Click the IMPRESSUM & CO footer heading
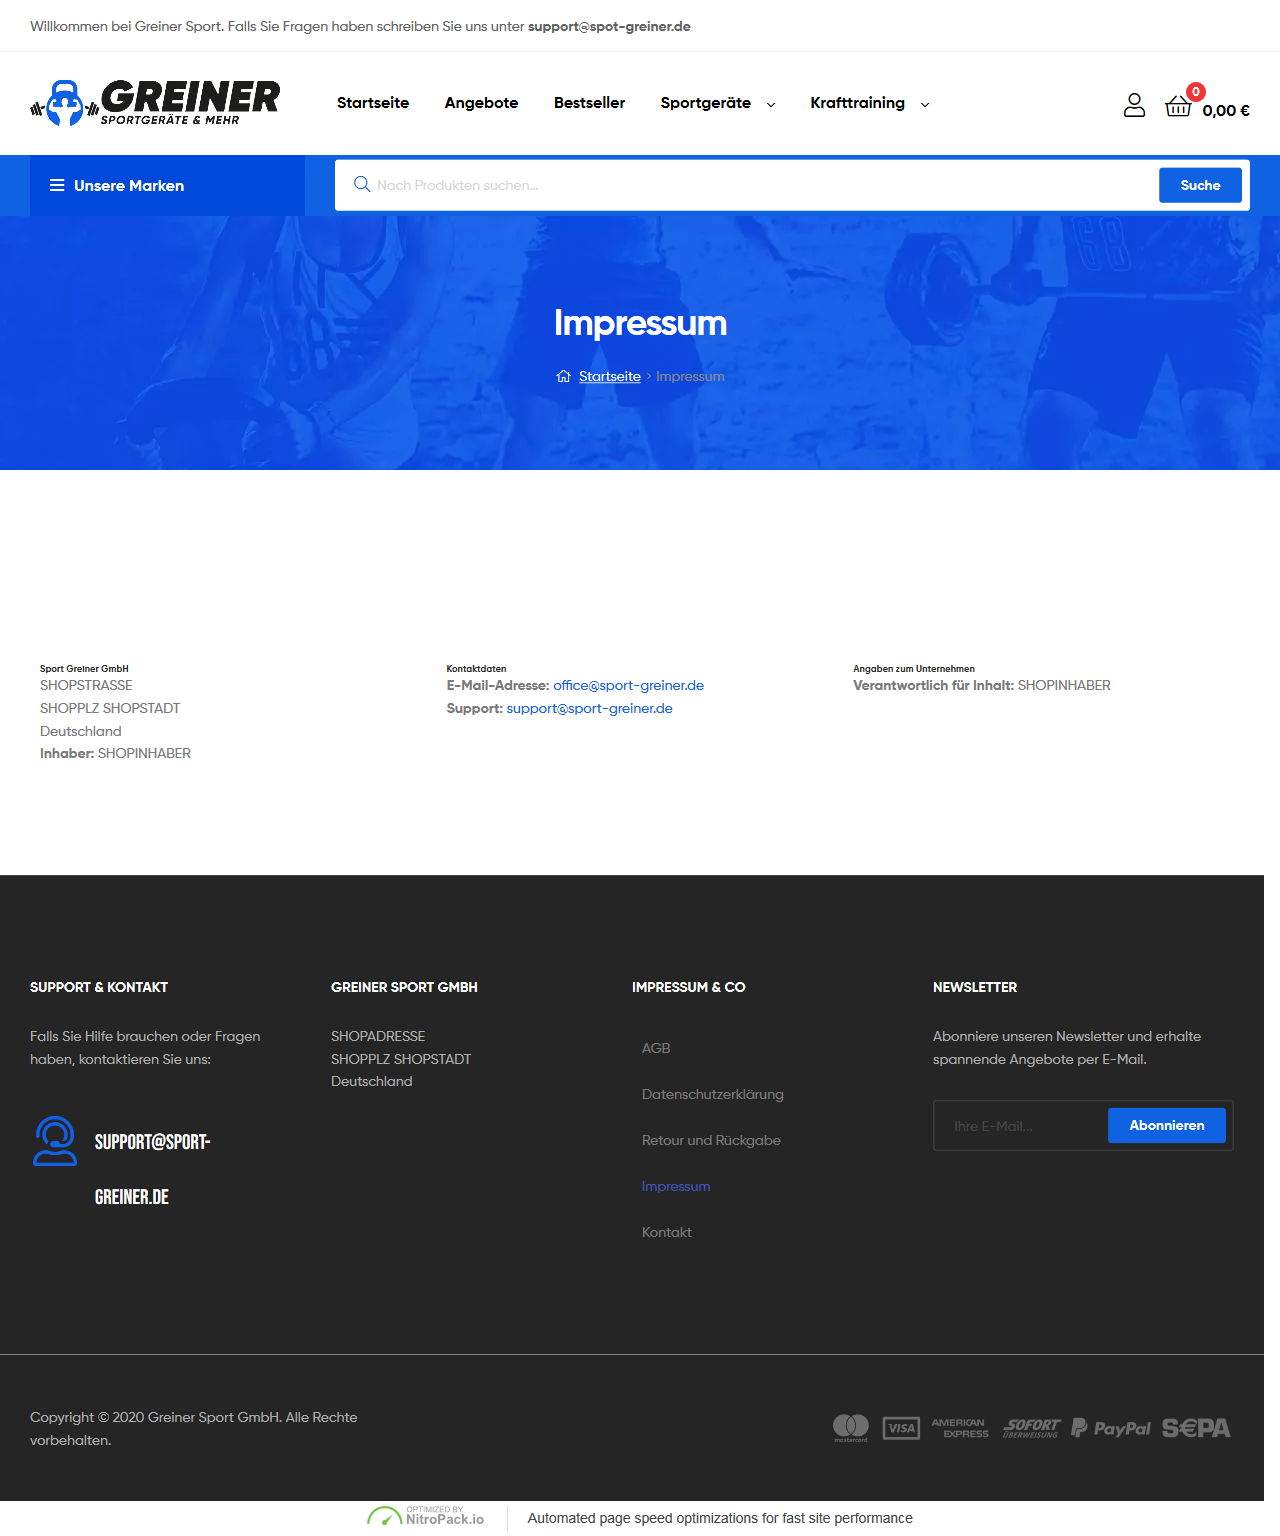The width and height of the screenshot is (1280, 1536). coord(689,987)
